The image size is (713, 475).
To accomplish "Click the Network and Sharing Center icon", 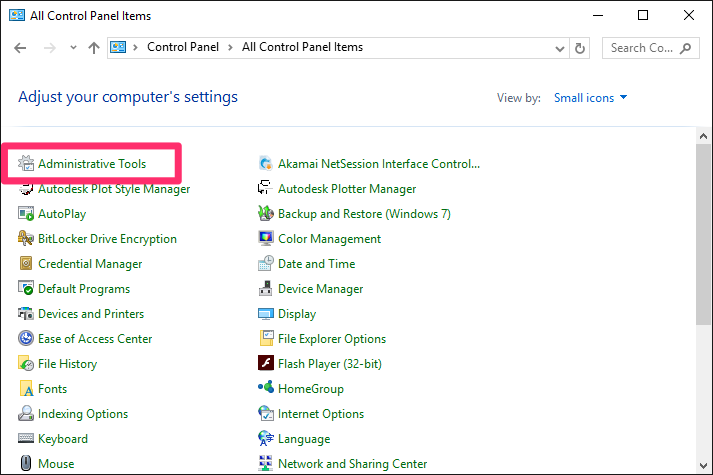I will pos(266,463).
